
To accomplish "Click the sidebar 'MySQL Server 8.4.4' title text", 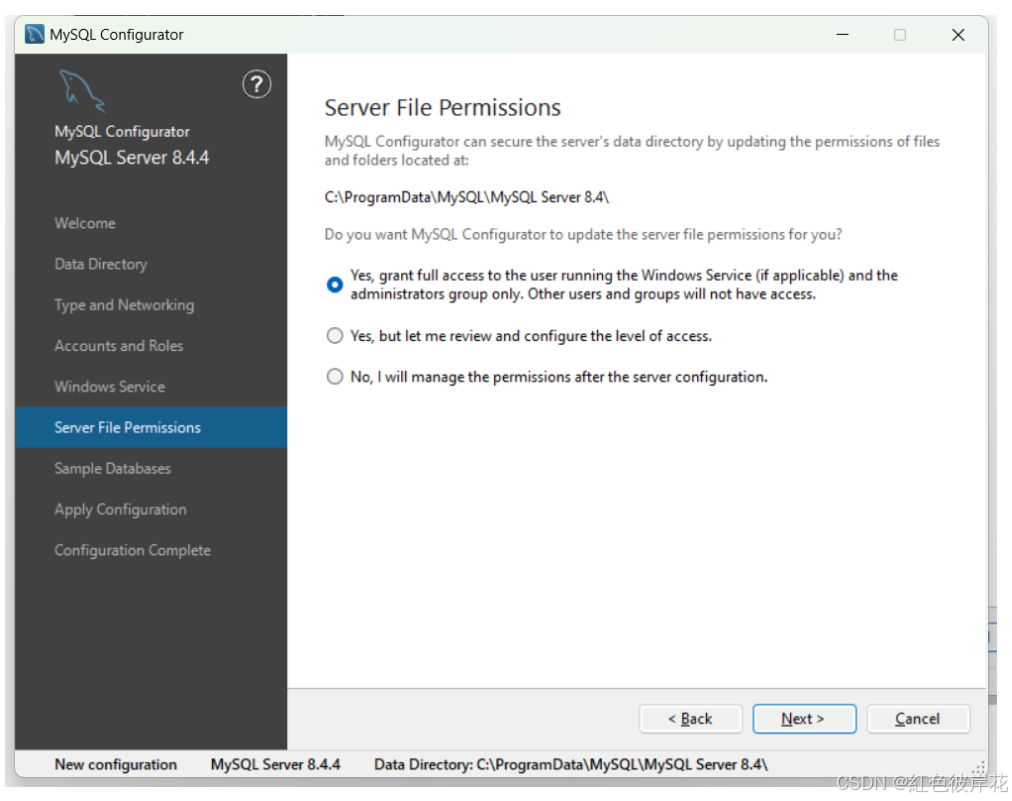I will (x=132, y=157).
